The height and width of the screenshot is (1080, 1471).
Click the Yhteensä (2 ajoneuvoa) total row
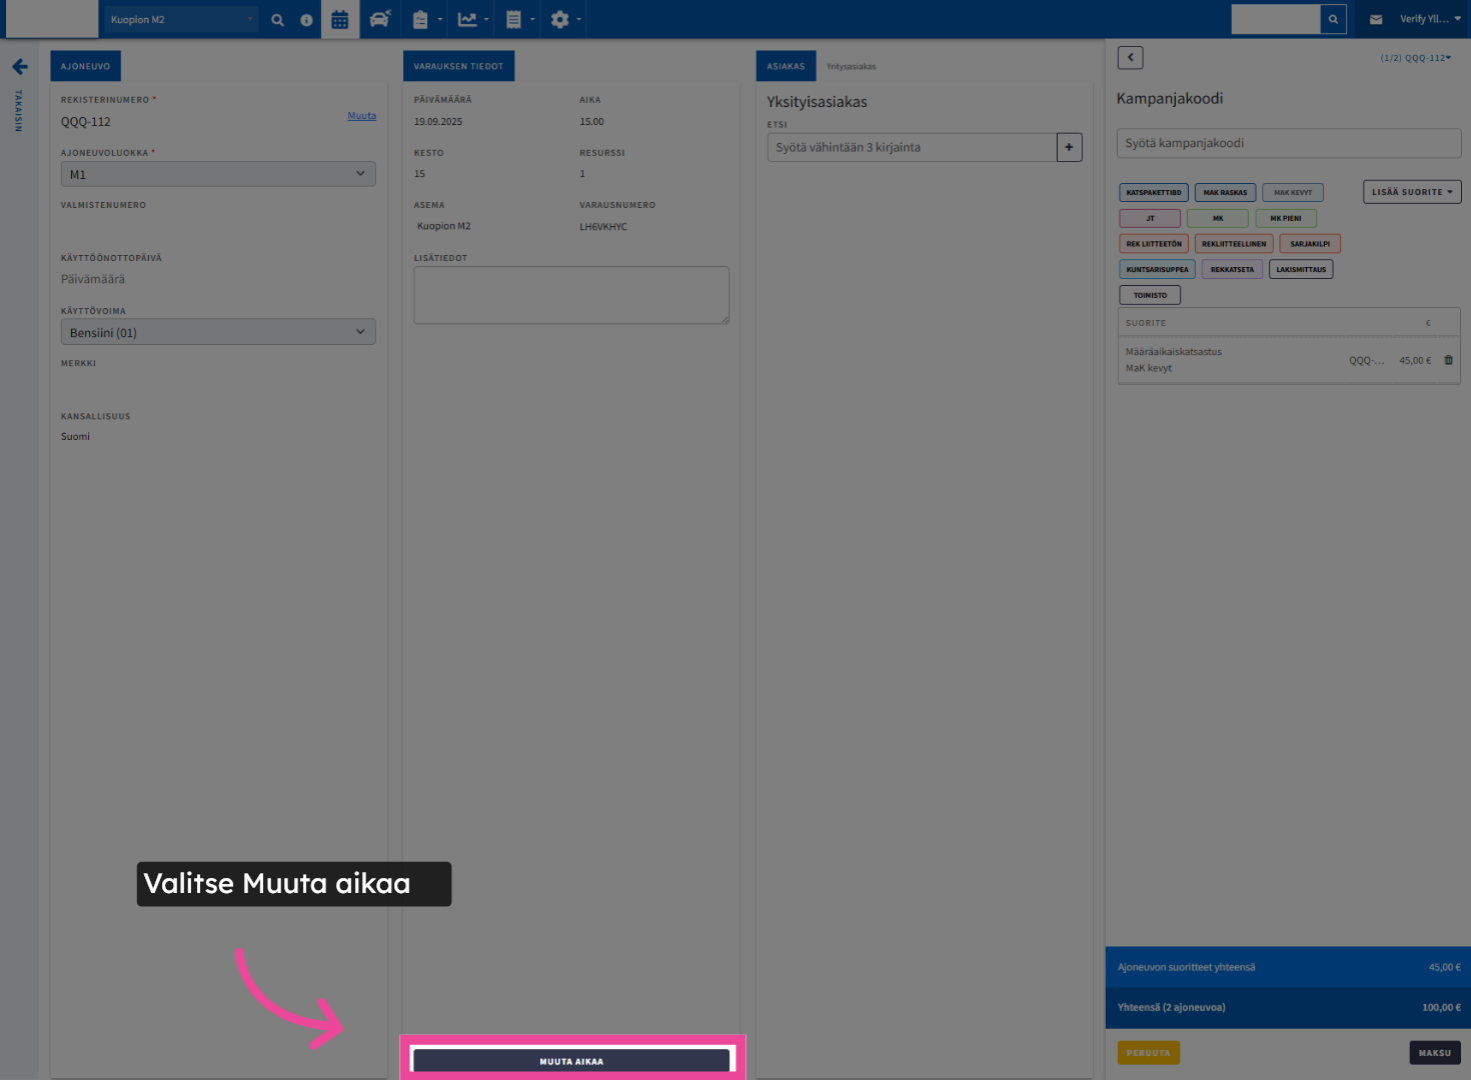(x=1288, y=1008)
